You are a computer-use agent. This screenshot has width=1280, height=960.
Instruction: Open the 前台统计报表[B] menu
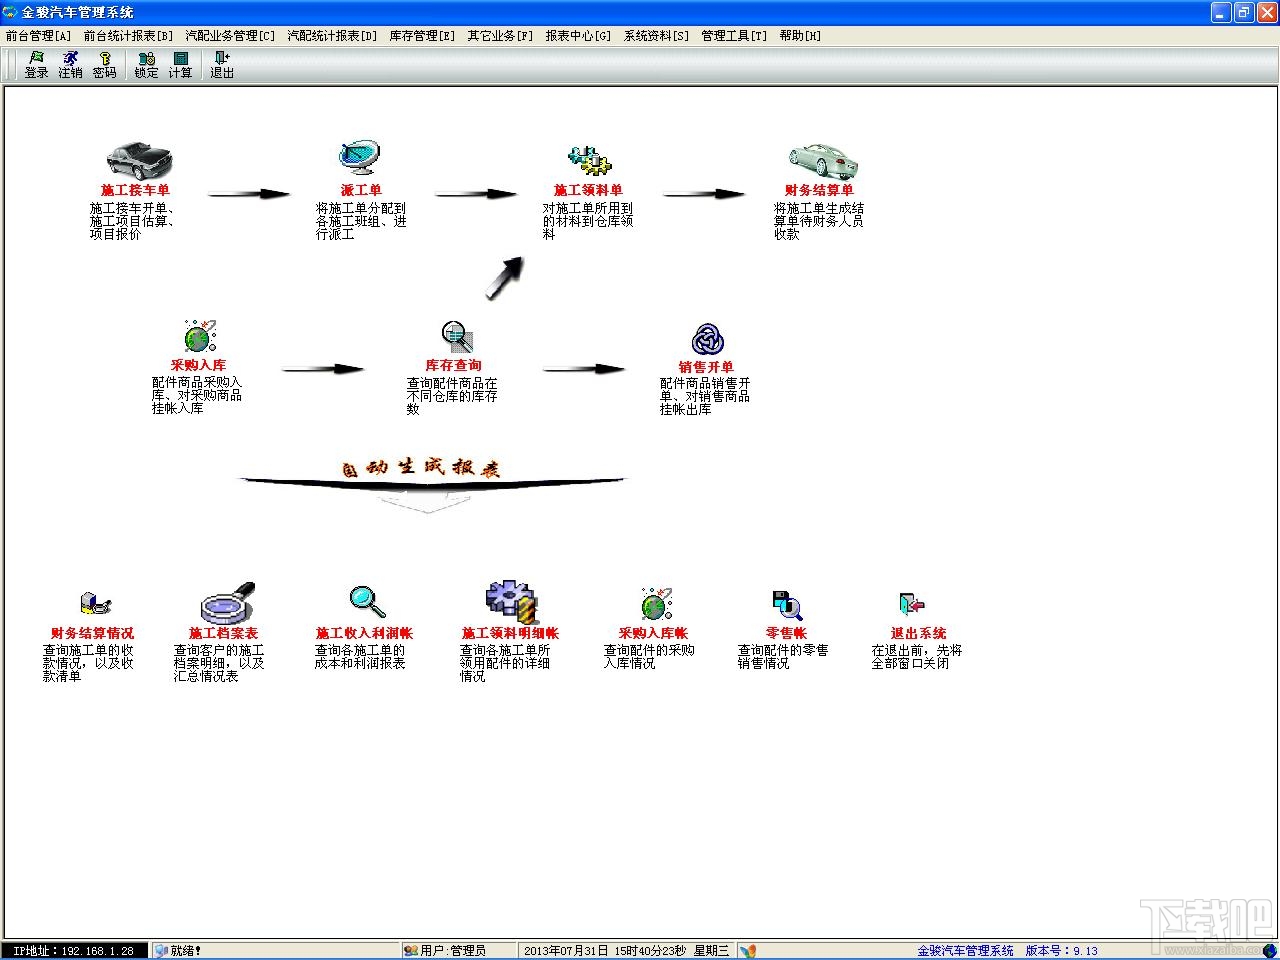pos(129,35)
